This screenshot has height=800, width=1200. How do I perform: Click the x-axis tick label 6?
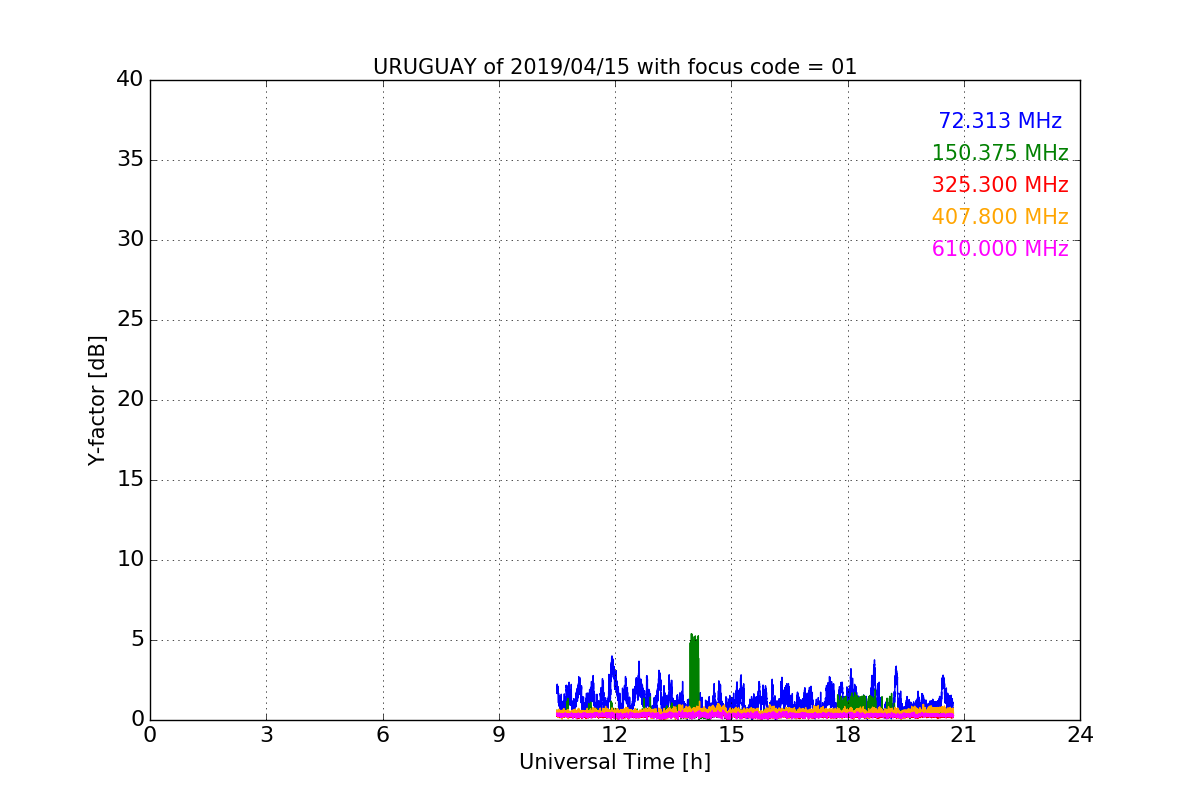coord(383,735)
